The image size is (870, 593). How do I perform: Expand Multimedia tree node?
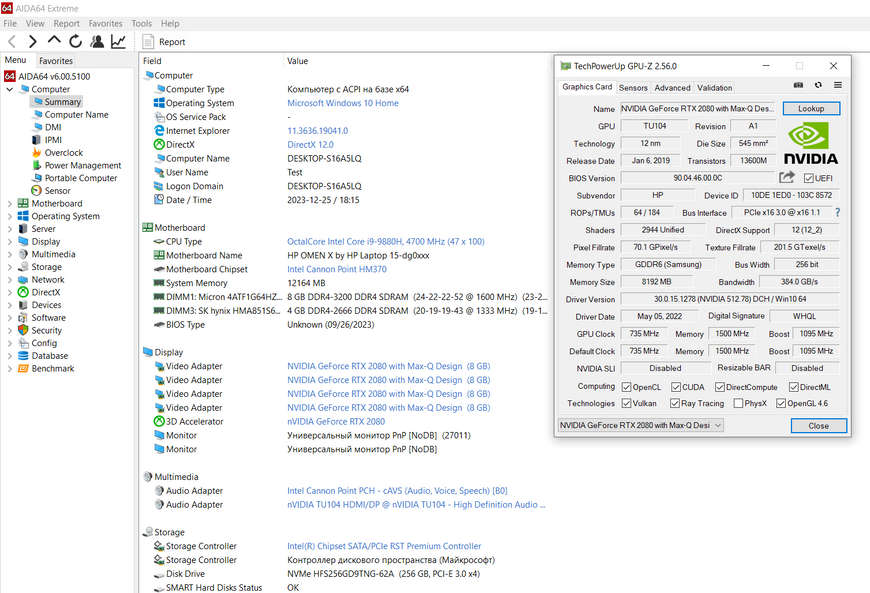(9, 255)
